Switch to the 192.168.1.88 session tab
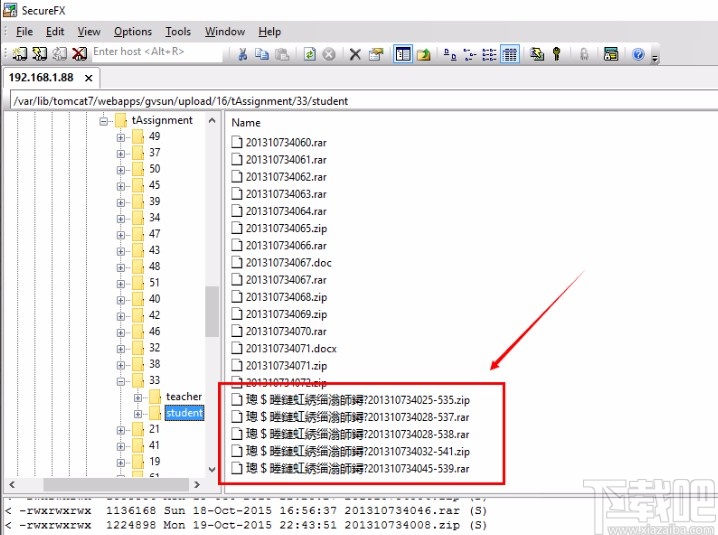 pos(42,77)
